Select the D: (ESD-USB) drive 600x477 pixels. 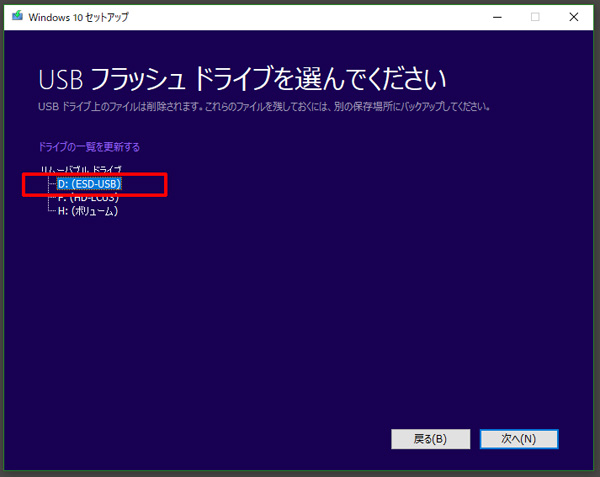89,184
